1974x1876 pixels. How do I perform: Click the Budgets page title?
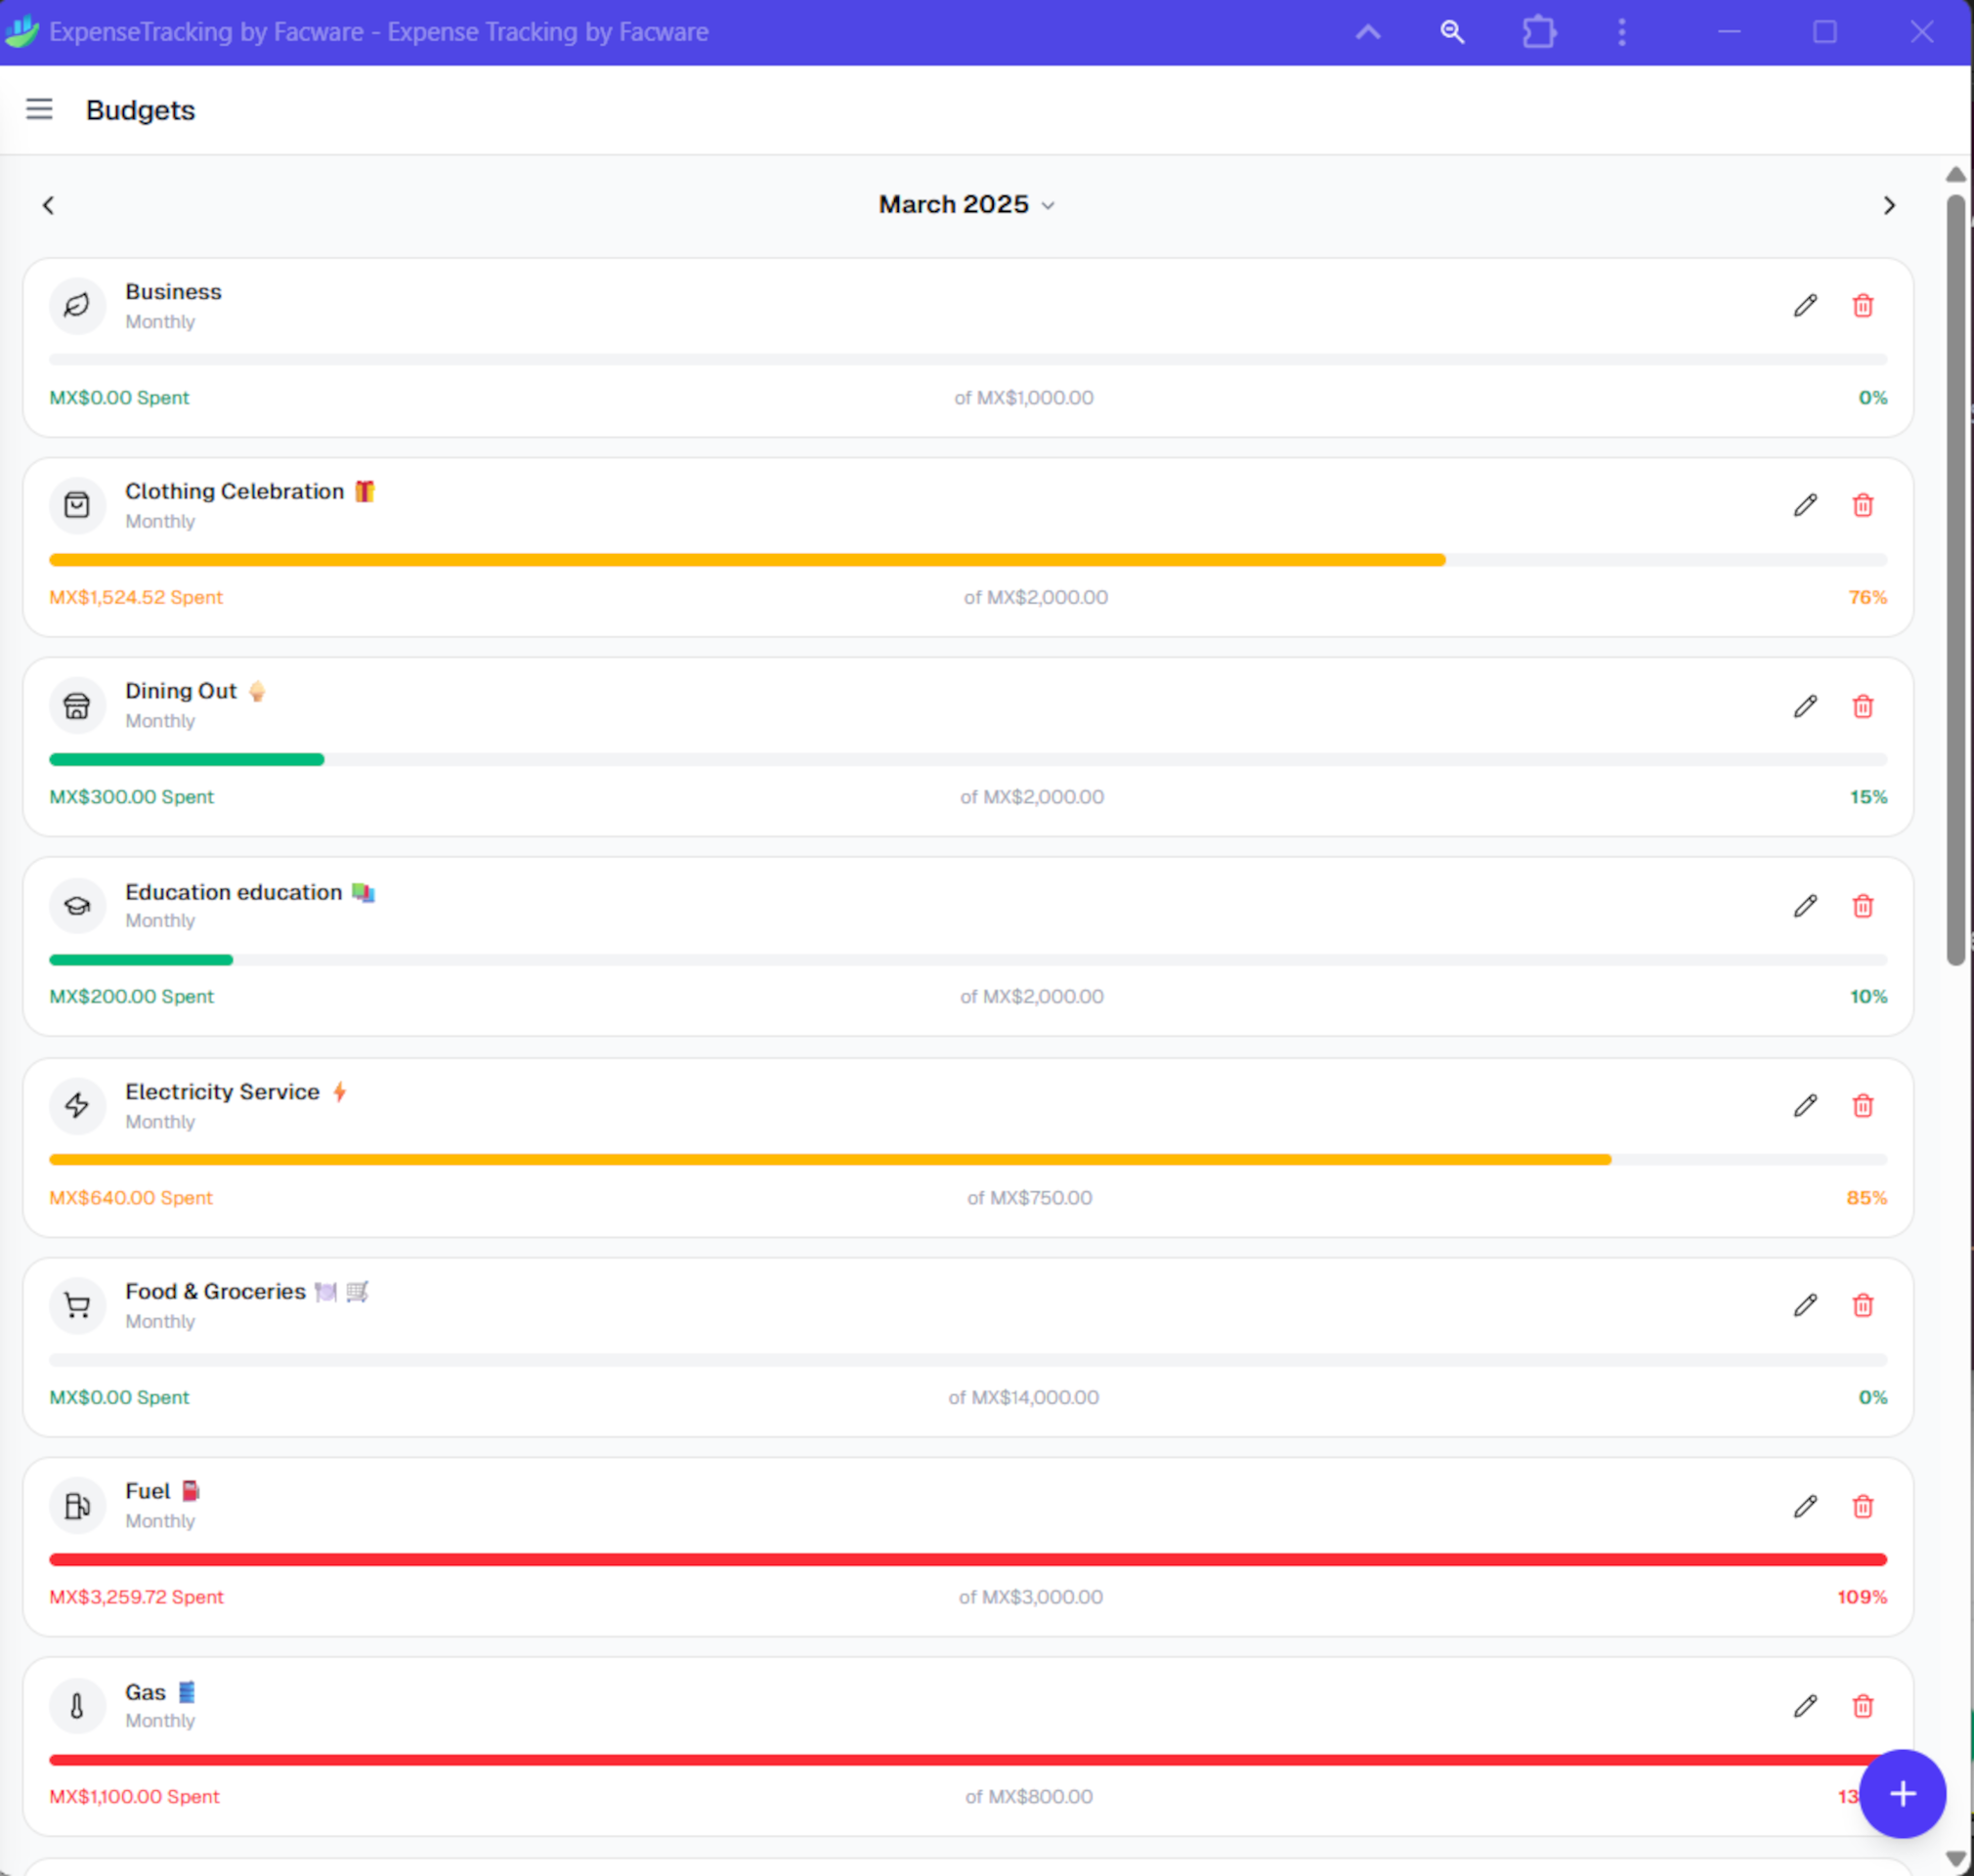140,110
